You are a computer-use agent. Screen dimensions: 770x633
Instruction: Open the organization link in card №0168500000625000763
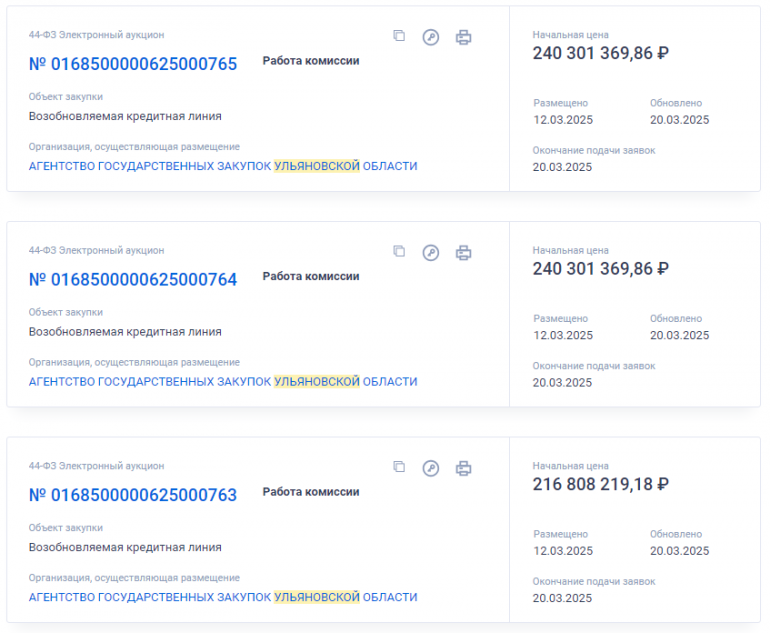223,597
